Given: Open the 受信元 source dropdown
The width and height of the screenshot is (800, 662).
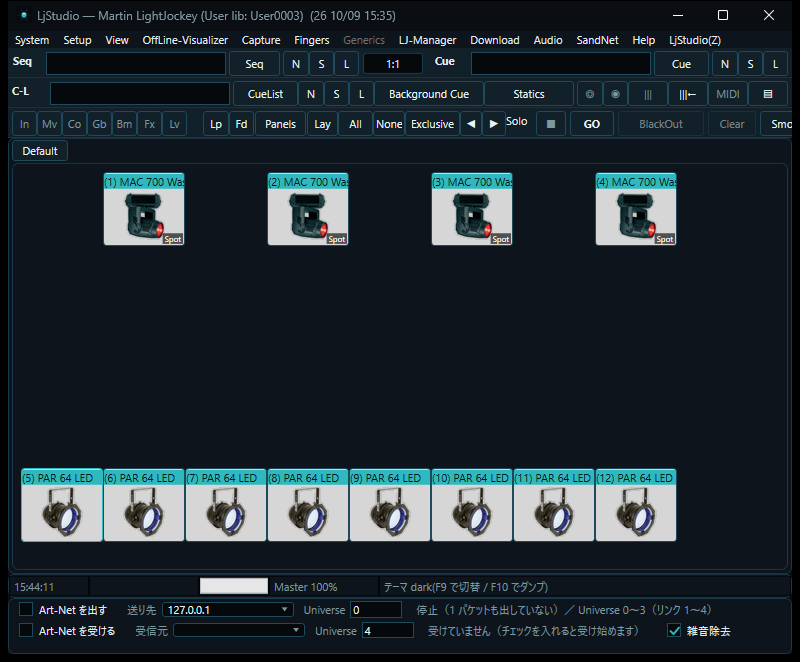Looking at the screenshot, I should [x=239, y=630].
